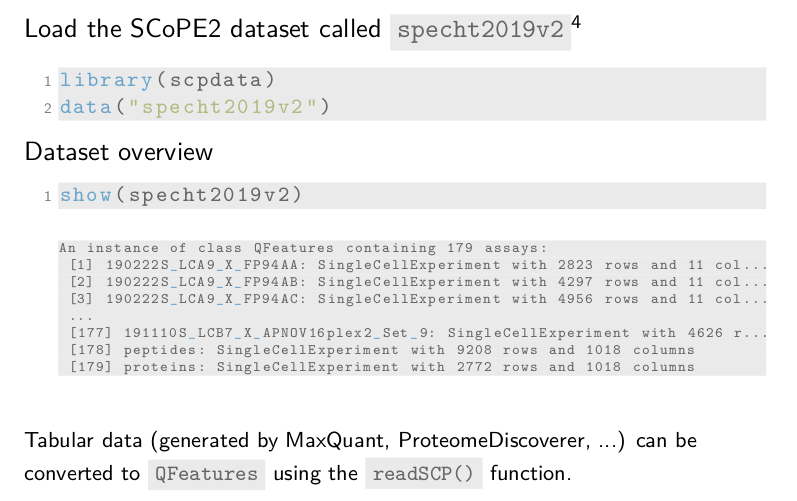
Task: Click the QFeatures inline code in the bottom paragraph
Action: point(206,474)
